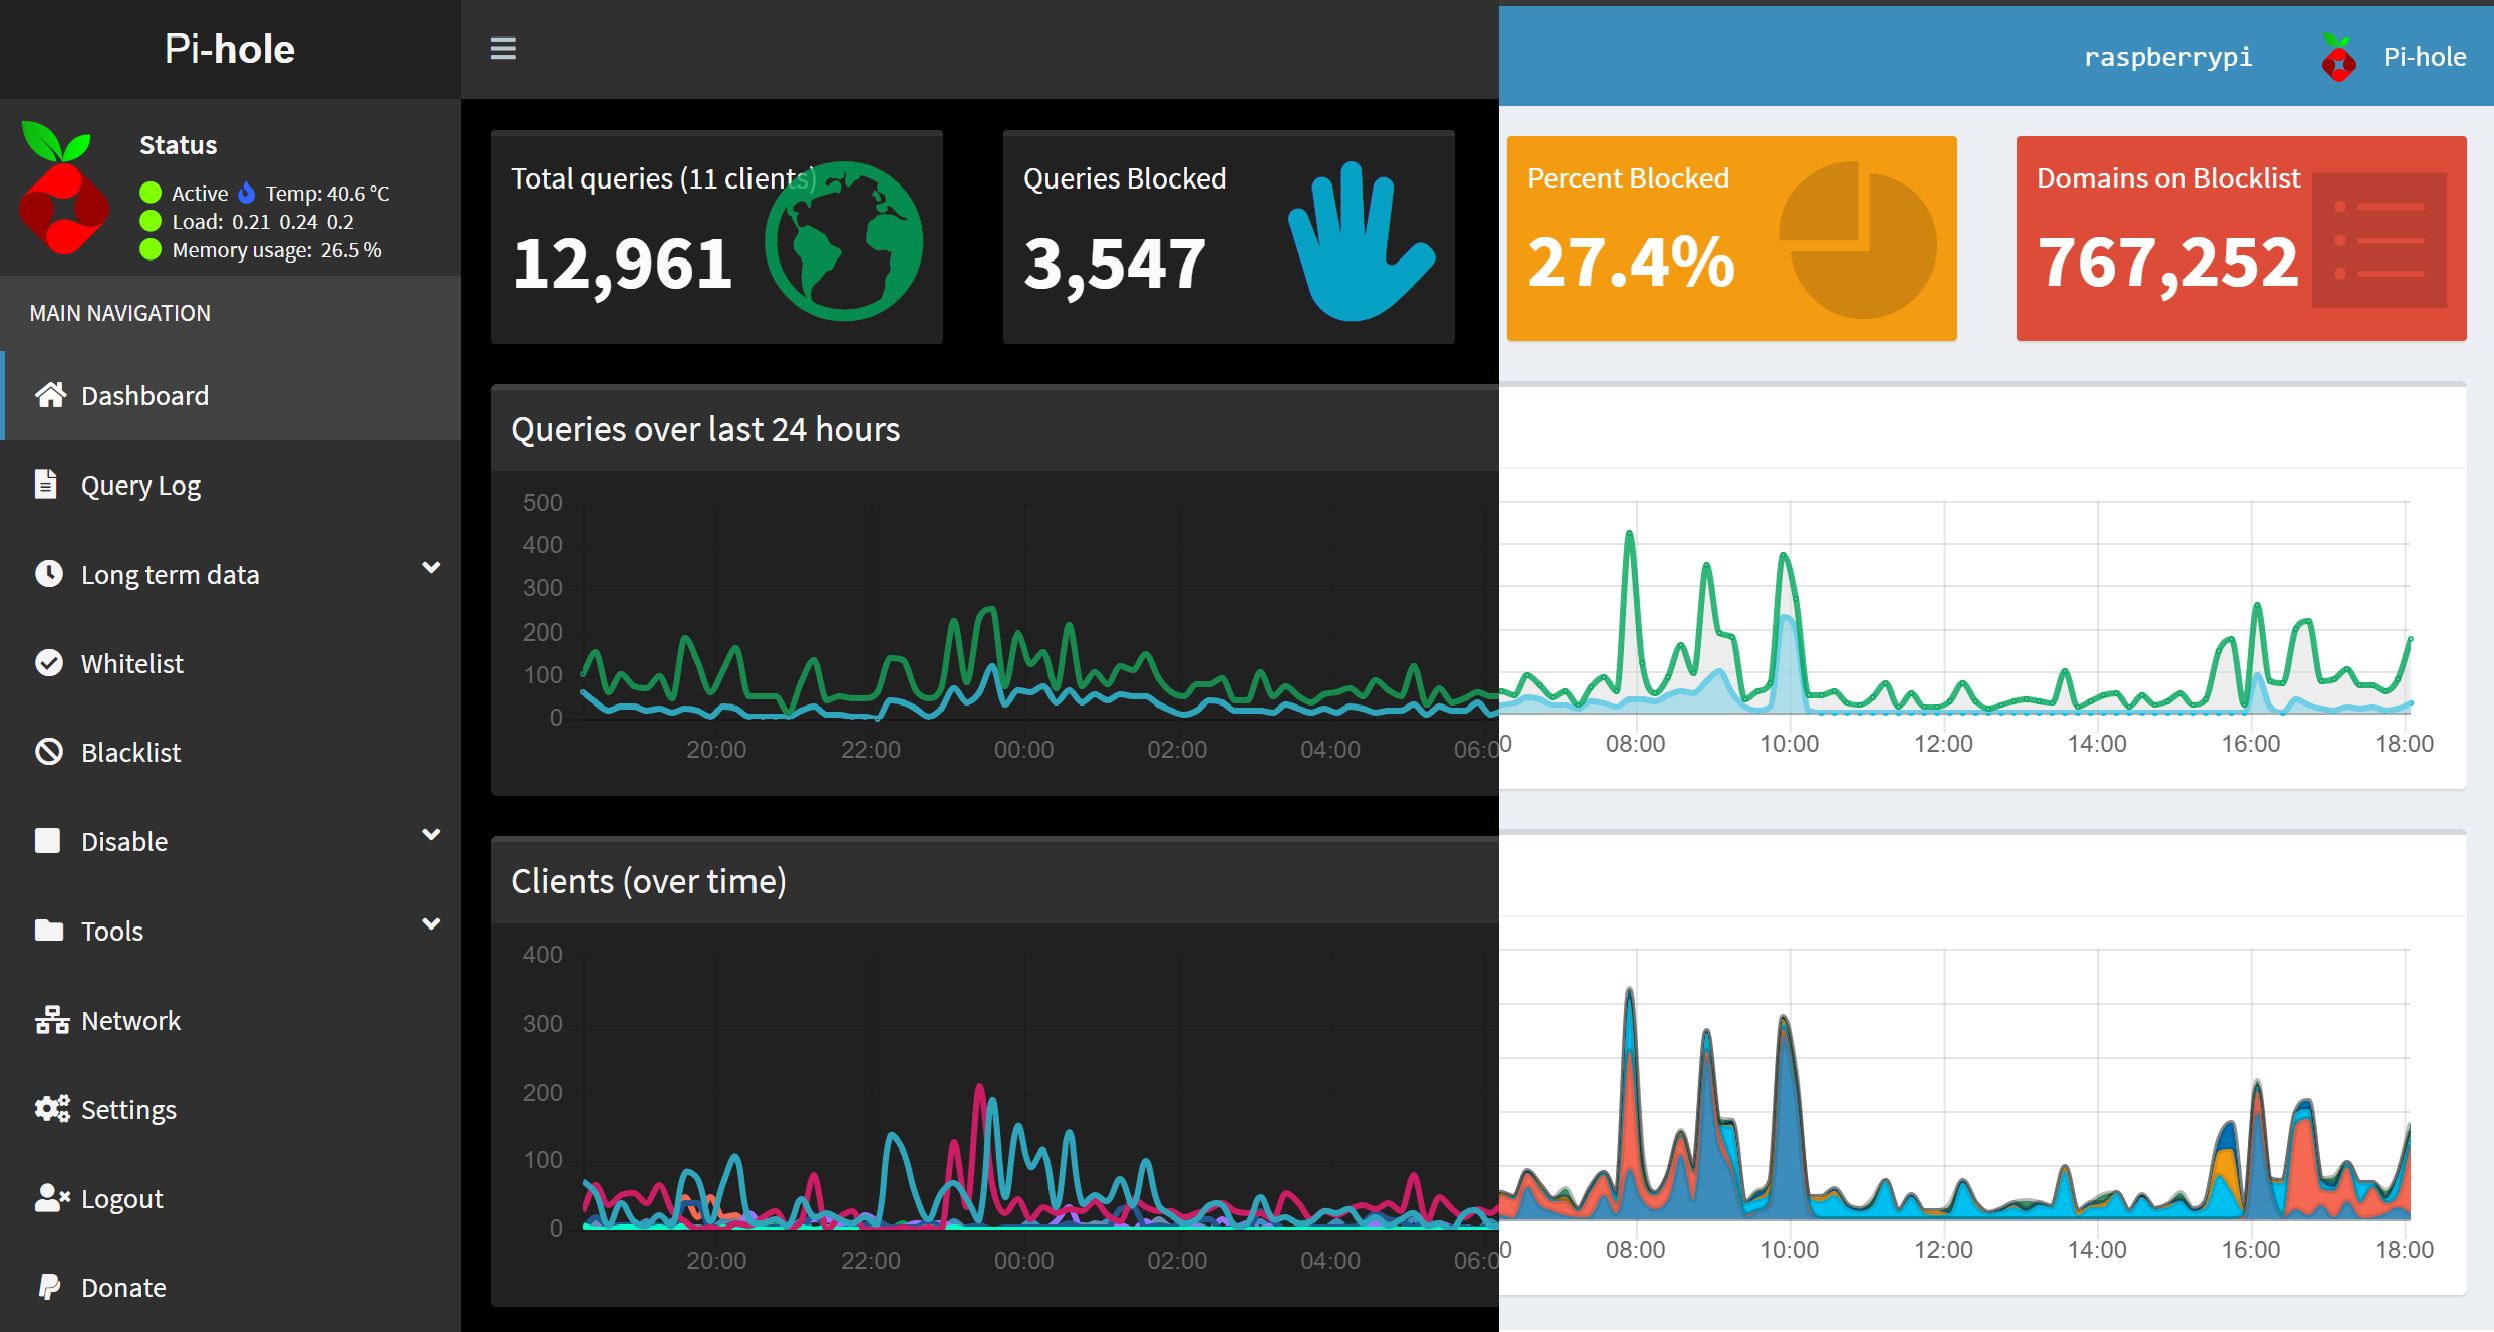2494x1332 pixels.
Task: Expand the Disable menu chevron
Action: (432, 833)
